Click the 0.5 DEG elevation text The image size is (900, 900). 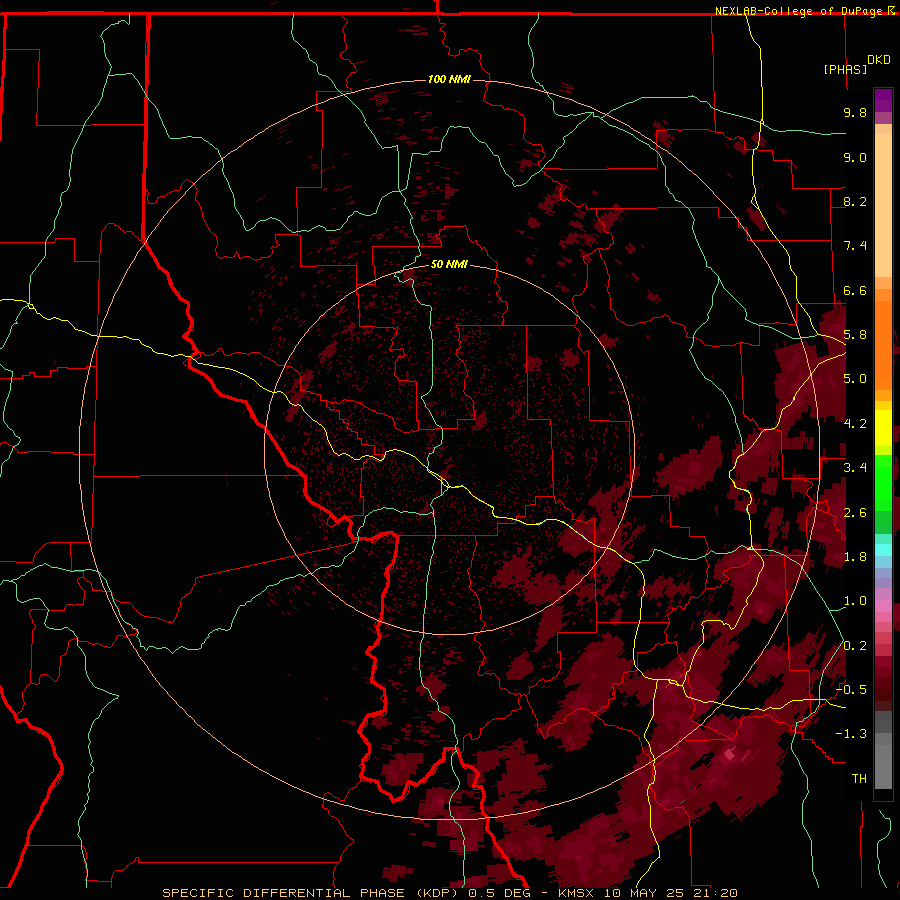click(x=499, y=893)
